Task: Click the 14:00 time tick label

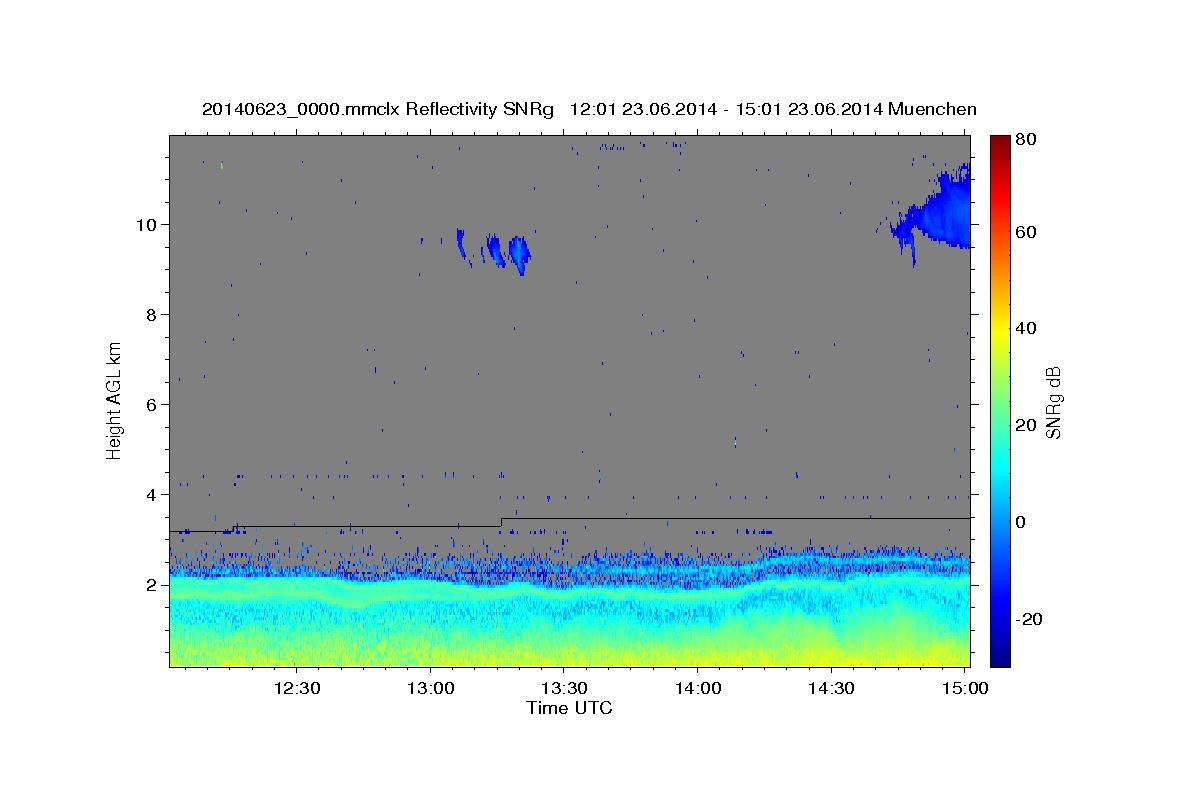Action: tap(697, 688)
